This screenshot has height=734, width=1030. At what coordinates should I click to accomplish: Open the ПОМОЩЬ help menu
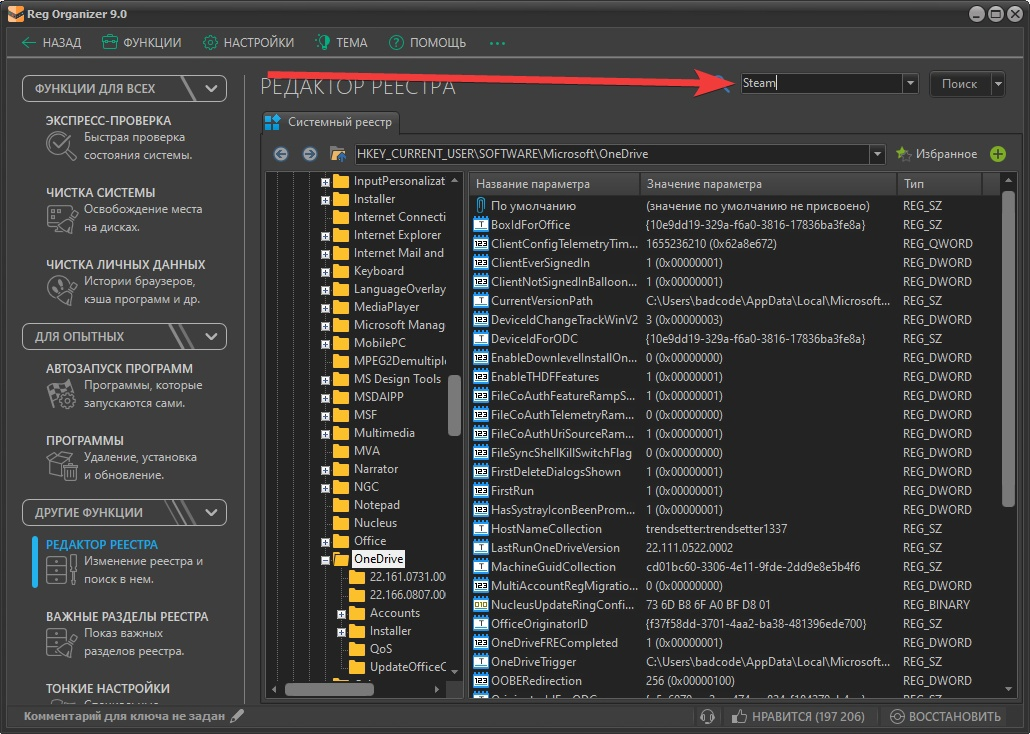coord(428,43)
